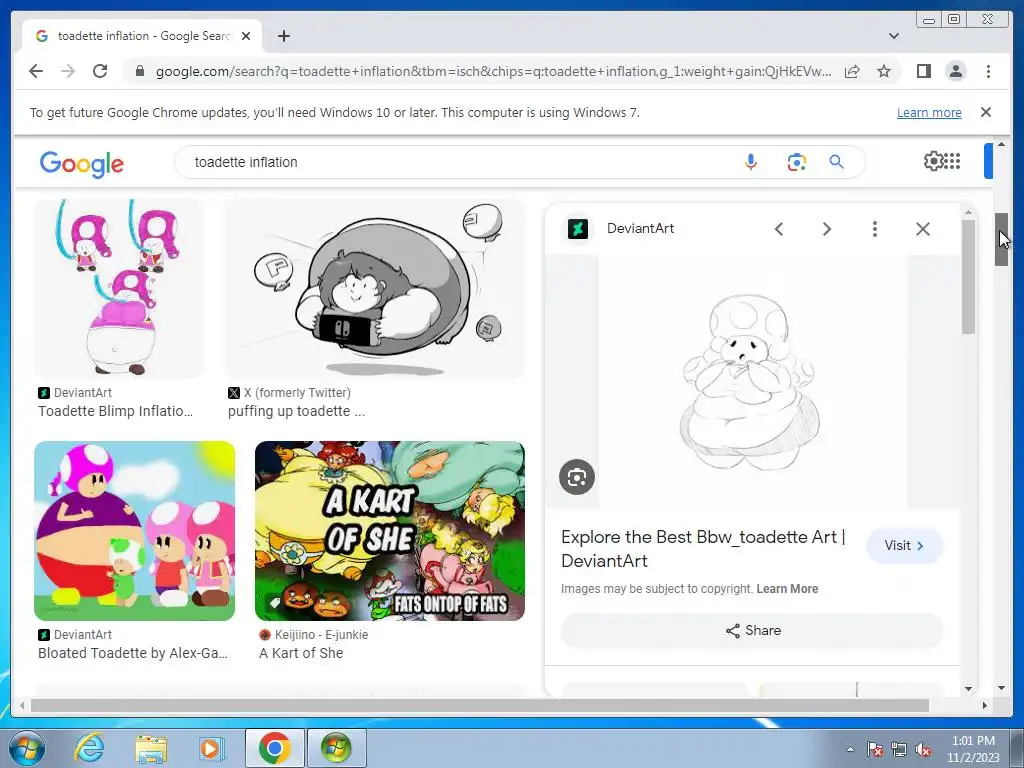Go back with the browser back arrow
1024x768 pixels.
[36, 71]
